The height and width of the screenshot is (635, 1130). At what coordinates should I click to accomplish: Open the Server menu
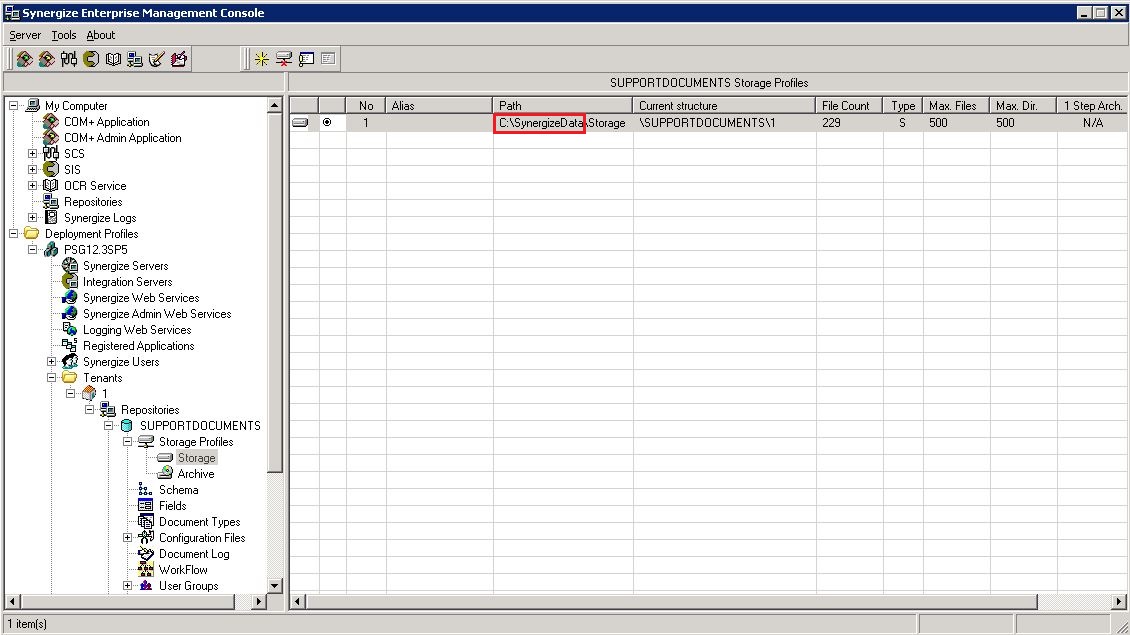[x=25, y=35]
